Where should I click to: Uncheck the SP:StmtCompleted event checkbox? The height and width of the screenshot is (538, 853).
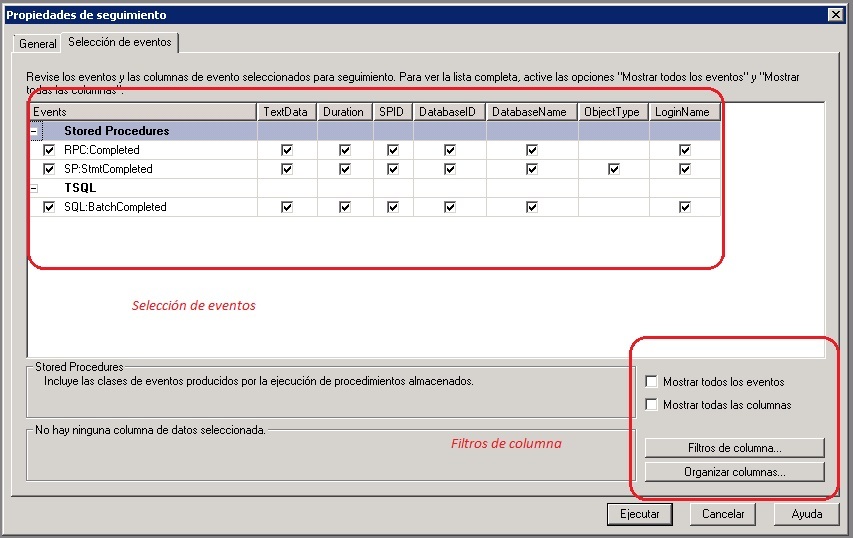(49, 169)
